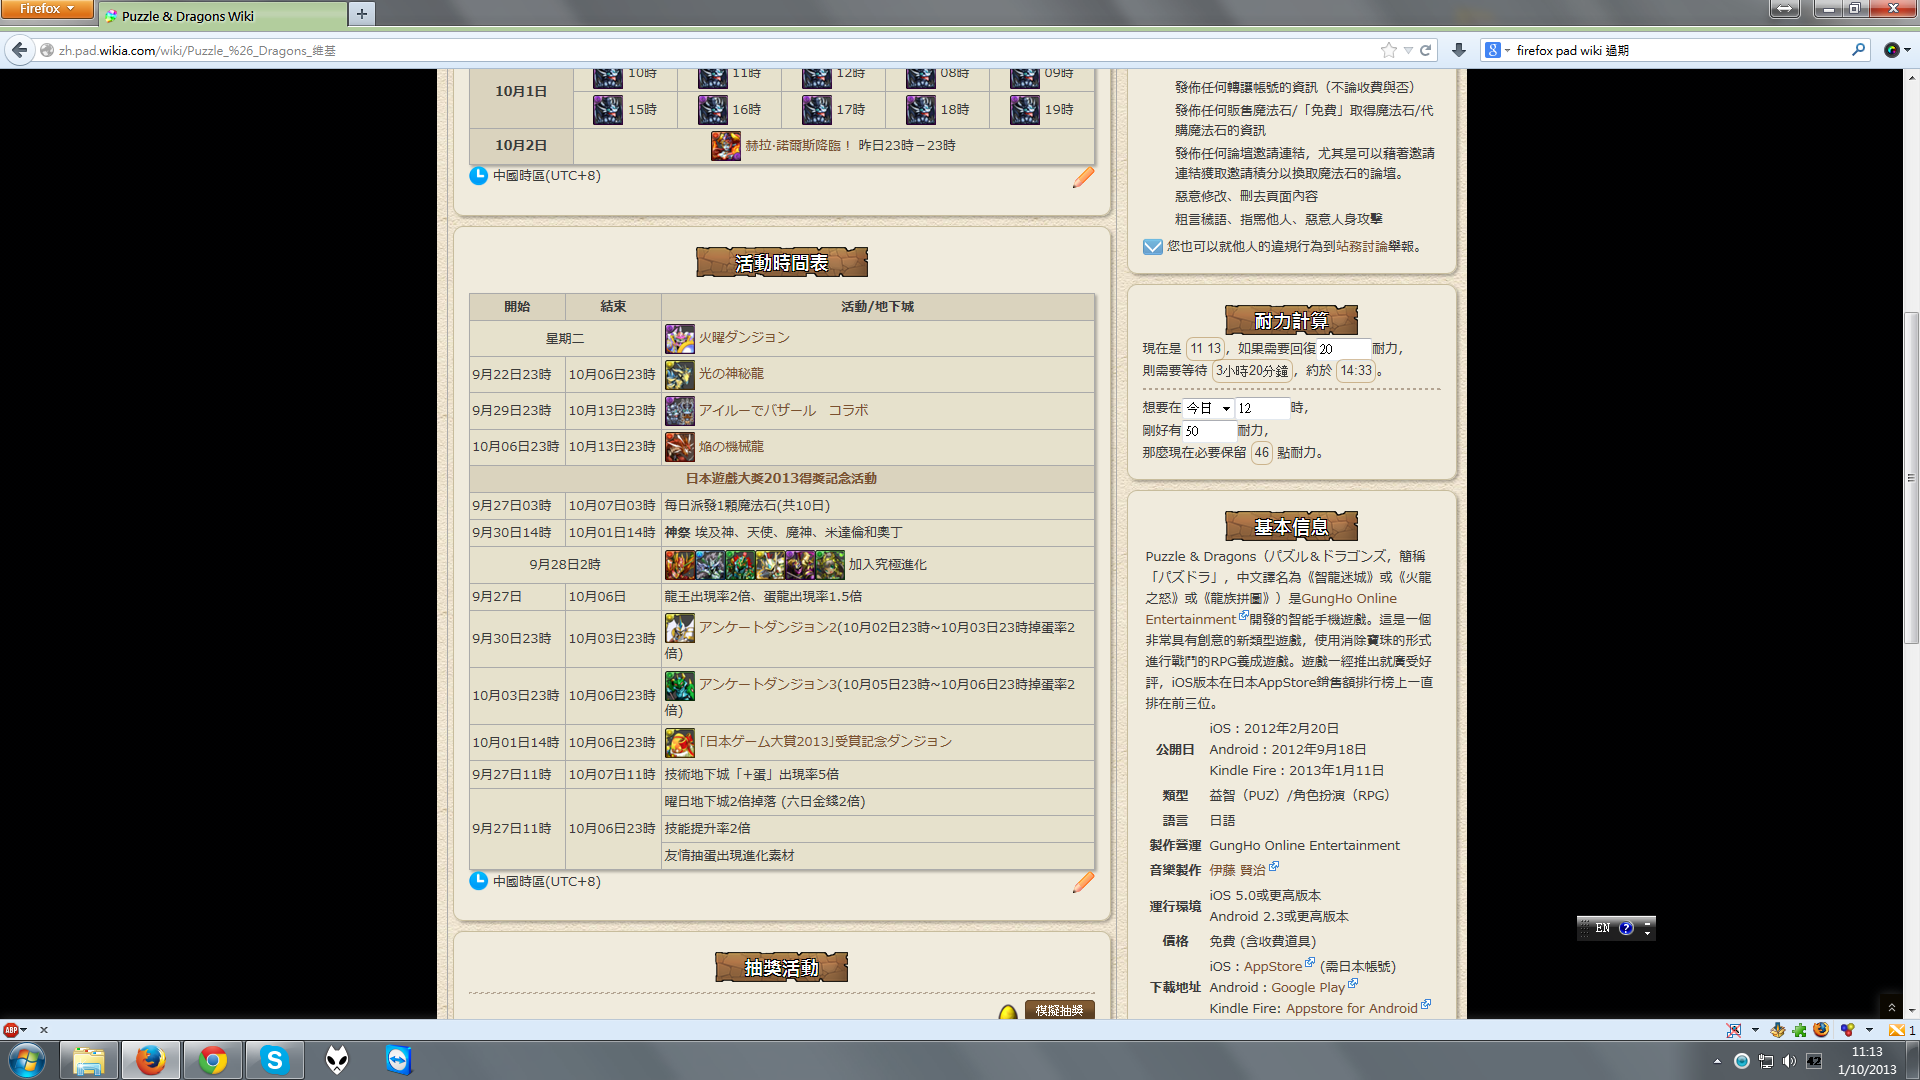Image resolution: width=1920 pixels, height=1080 pixels.
Task: Click the 剛好有 stamina field showing 50
Action: (x=1209, y=431)
